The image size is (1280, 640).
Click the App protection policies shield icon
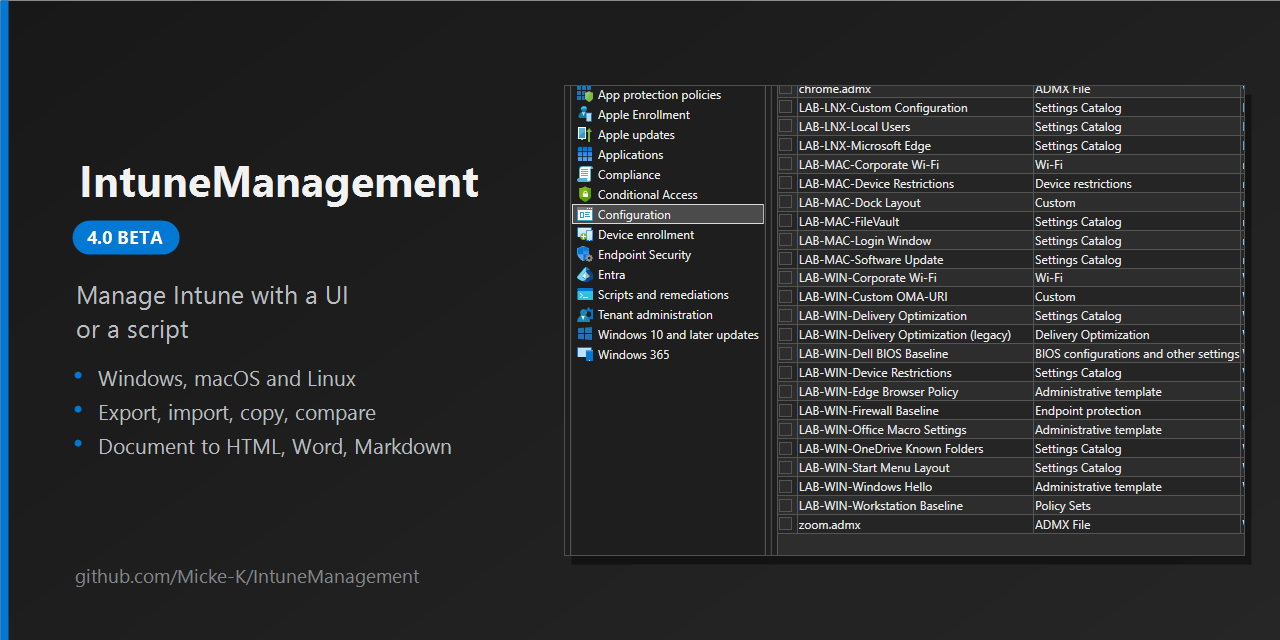585,94
